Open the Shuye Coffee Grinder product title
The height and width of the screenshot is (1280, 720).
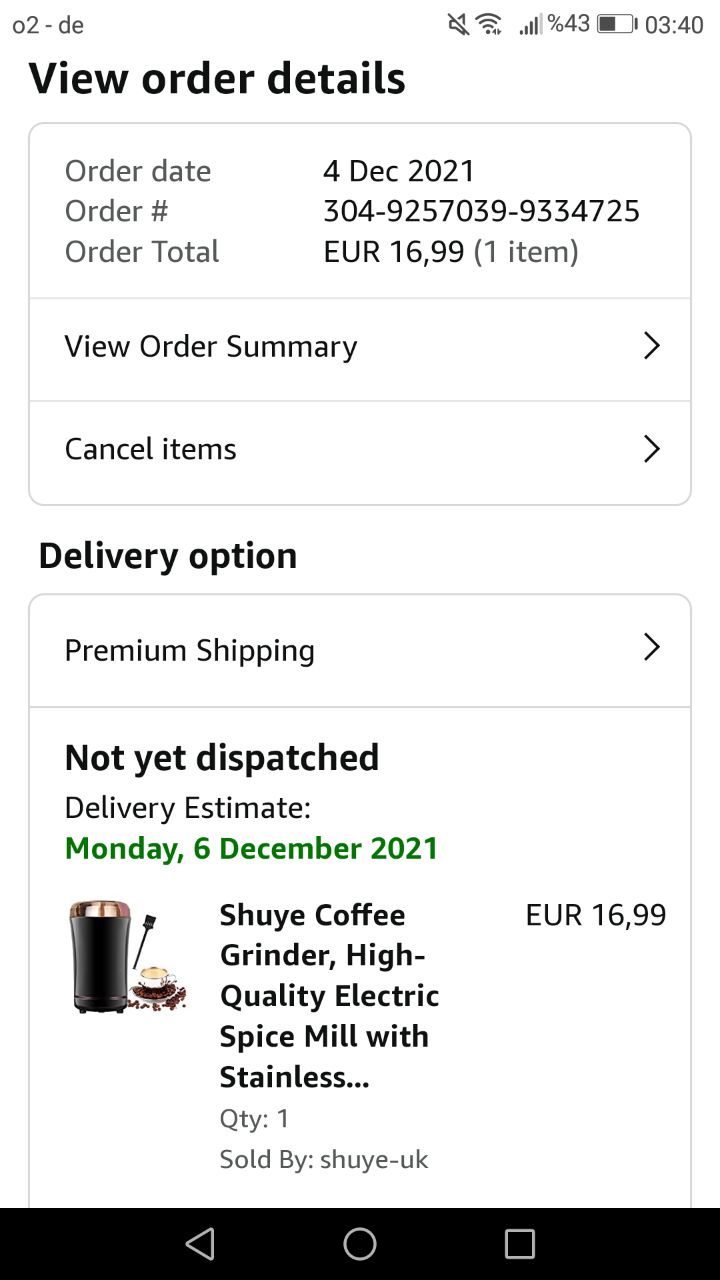point(329,995)
